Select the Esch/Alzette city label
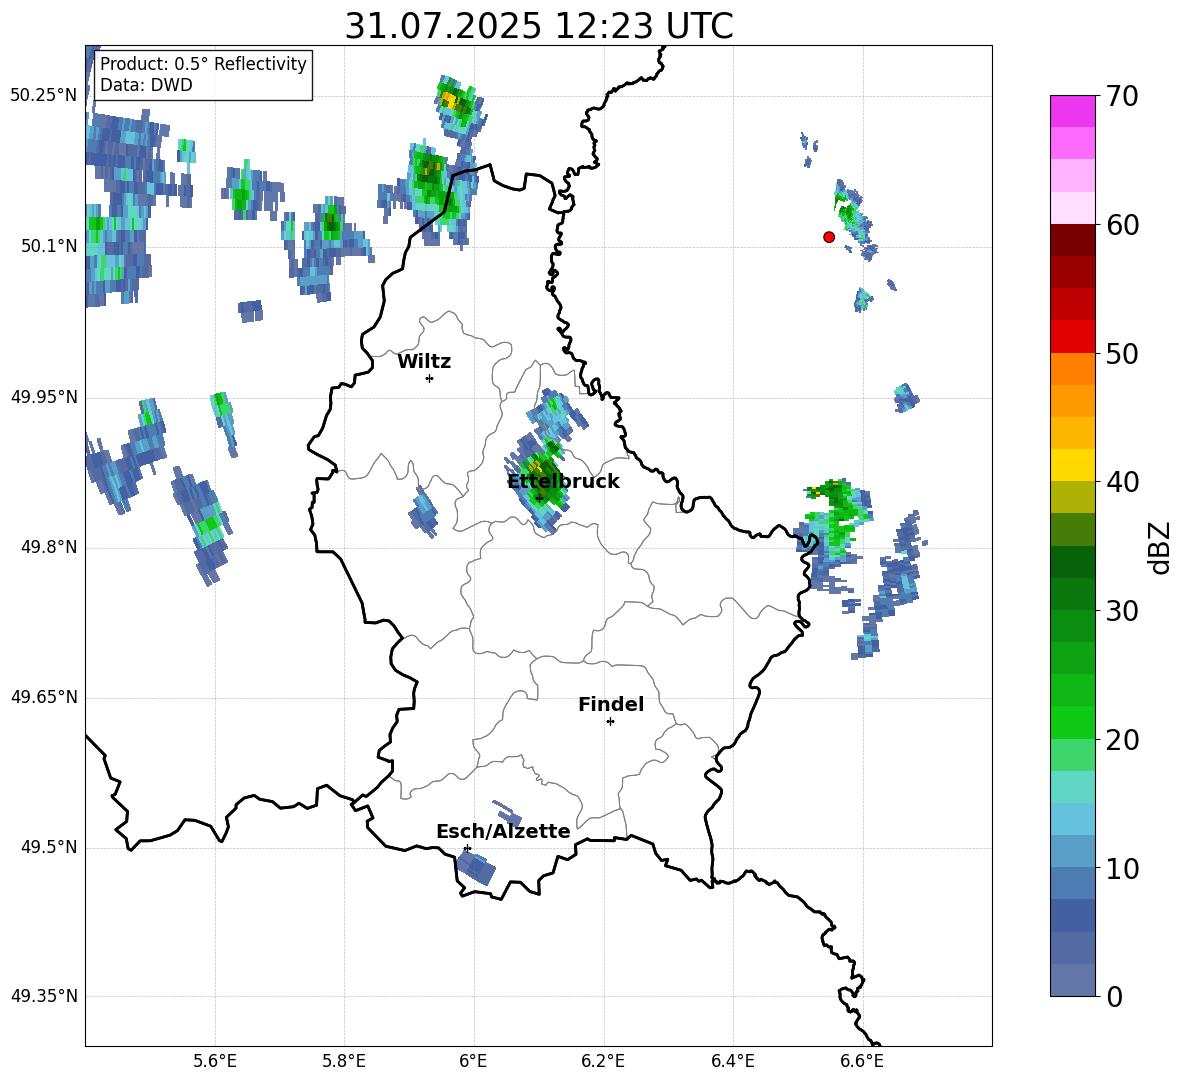The width and height of the screenshot is (1184, 1081). [503, 831]
